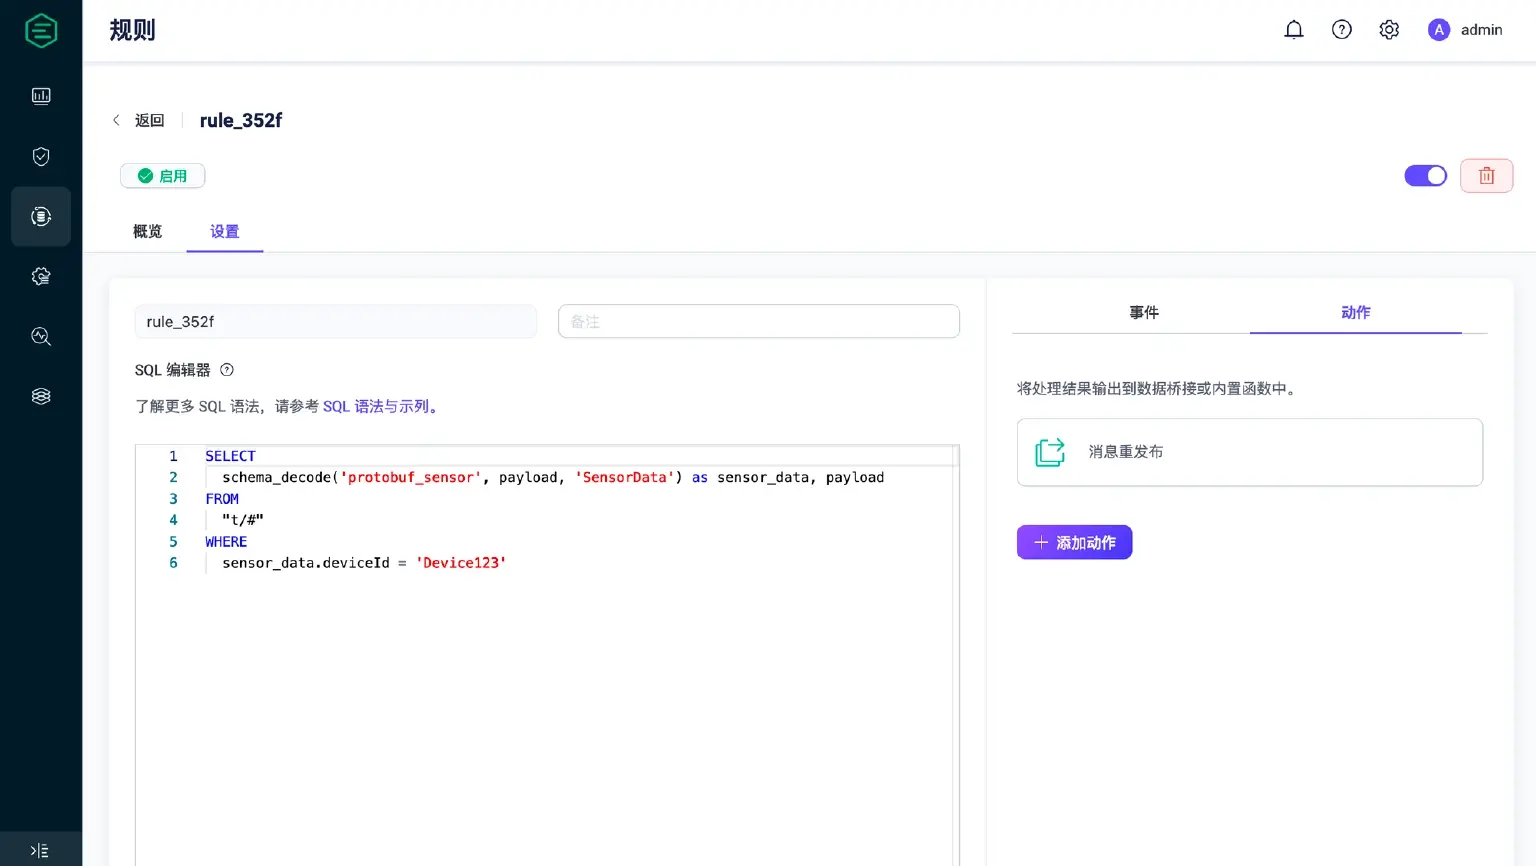Open settings gear in top bar

pos(1389,30)
